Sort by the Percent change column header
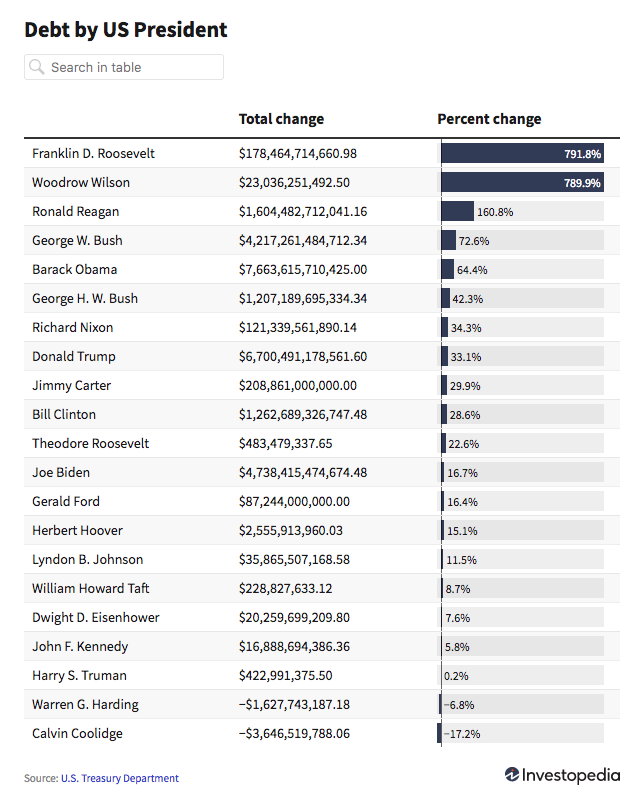Screen dimensions: 643x800 [489, 119]
